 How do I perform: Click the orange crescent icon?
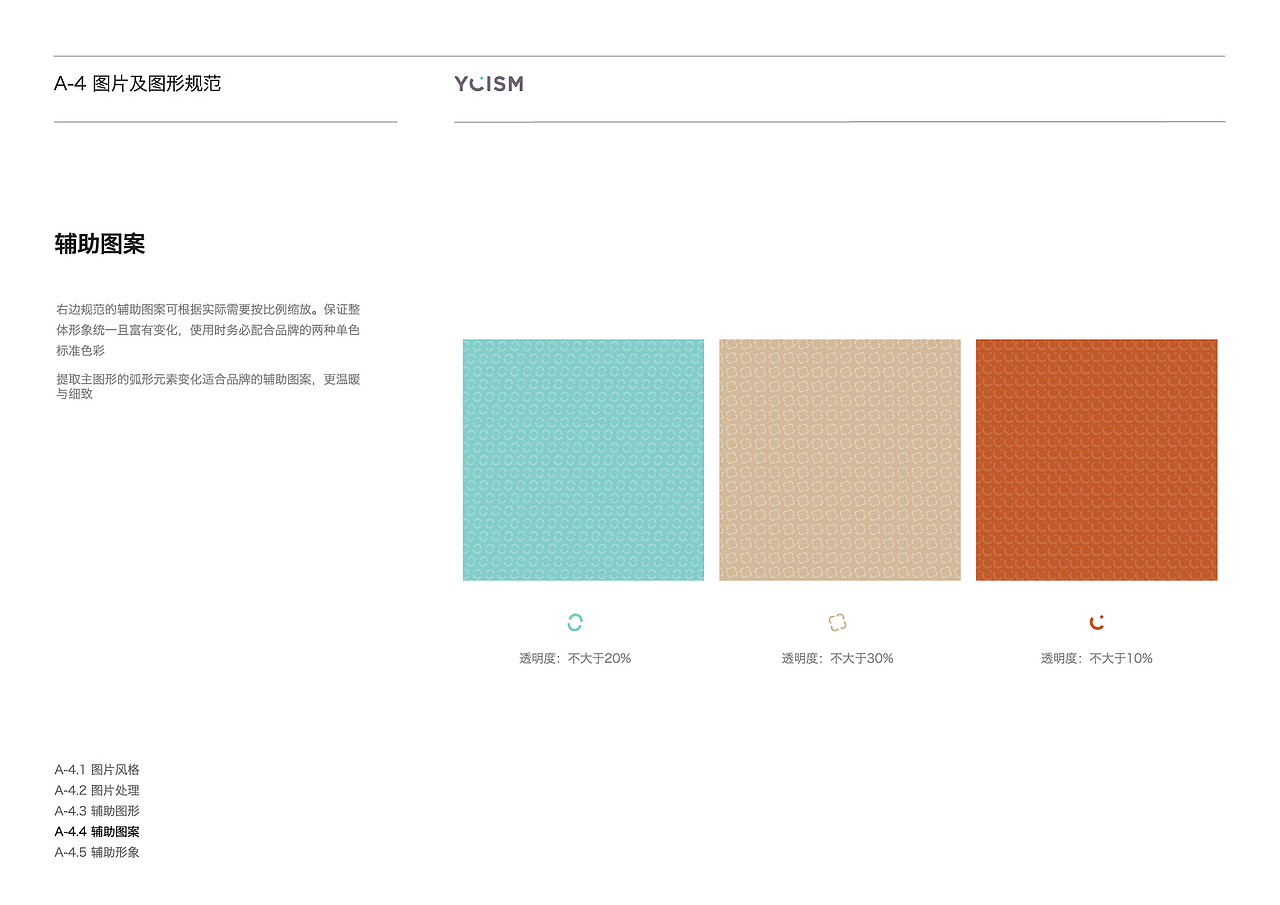1097,623
